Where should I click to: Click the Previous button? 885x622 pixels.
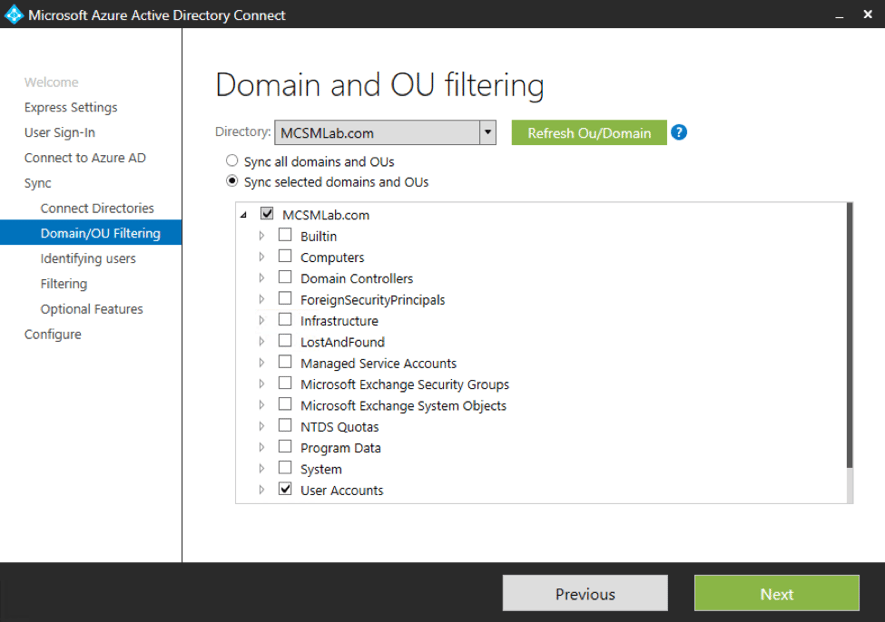coord(585,593)
